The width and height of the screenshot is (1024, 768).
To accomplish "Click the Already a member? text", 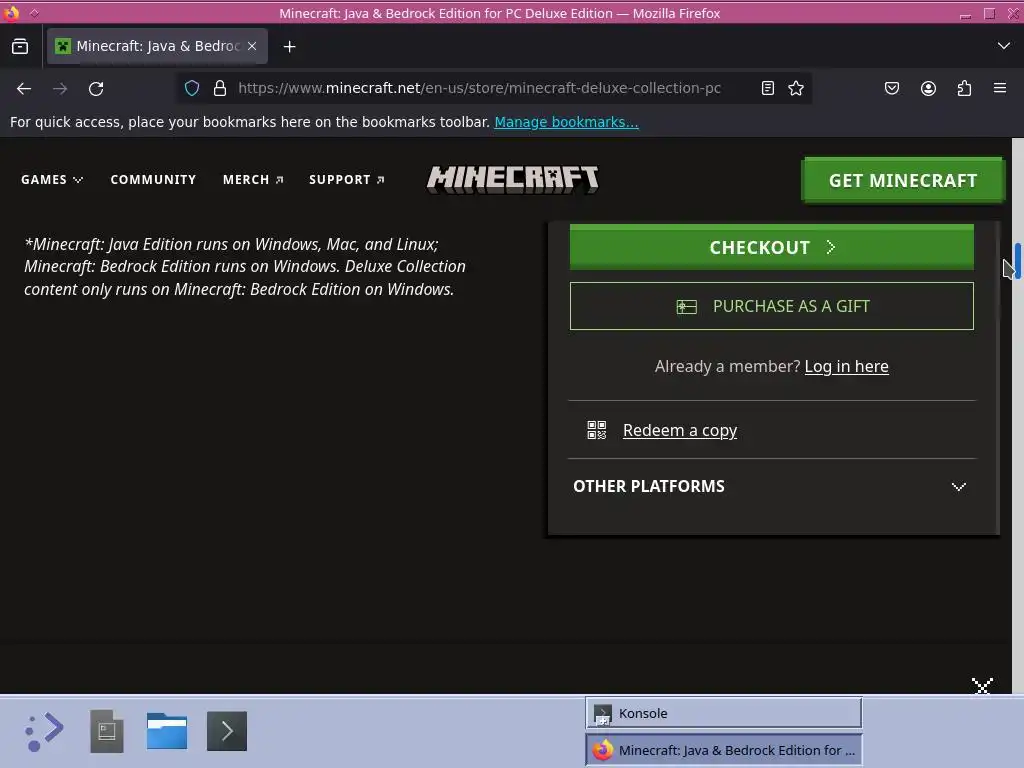I will click(727, 366).
